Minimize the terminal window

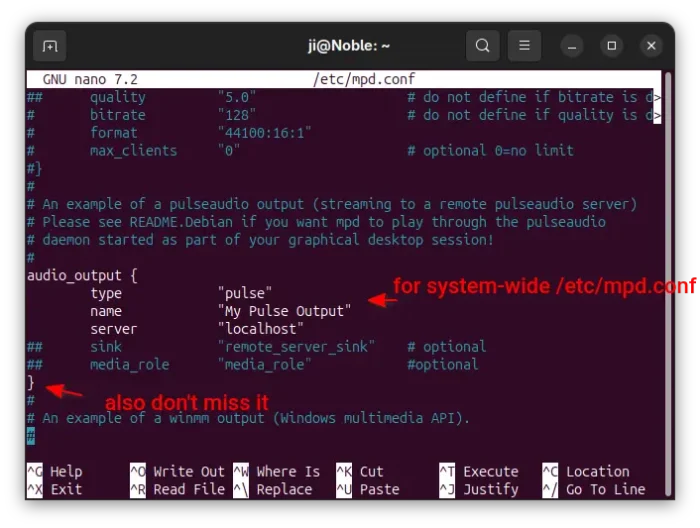(572, 46)
